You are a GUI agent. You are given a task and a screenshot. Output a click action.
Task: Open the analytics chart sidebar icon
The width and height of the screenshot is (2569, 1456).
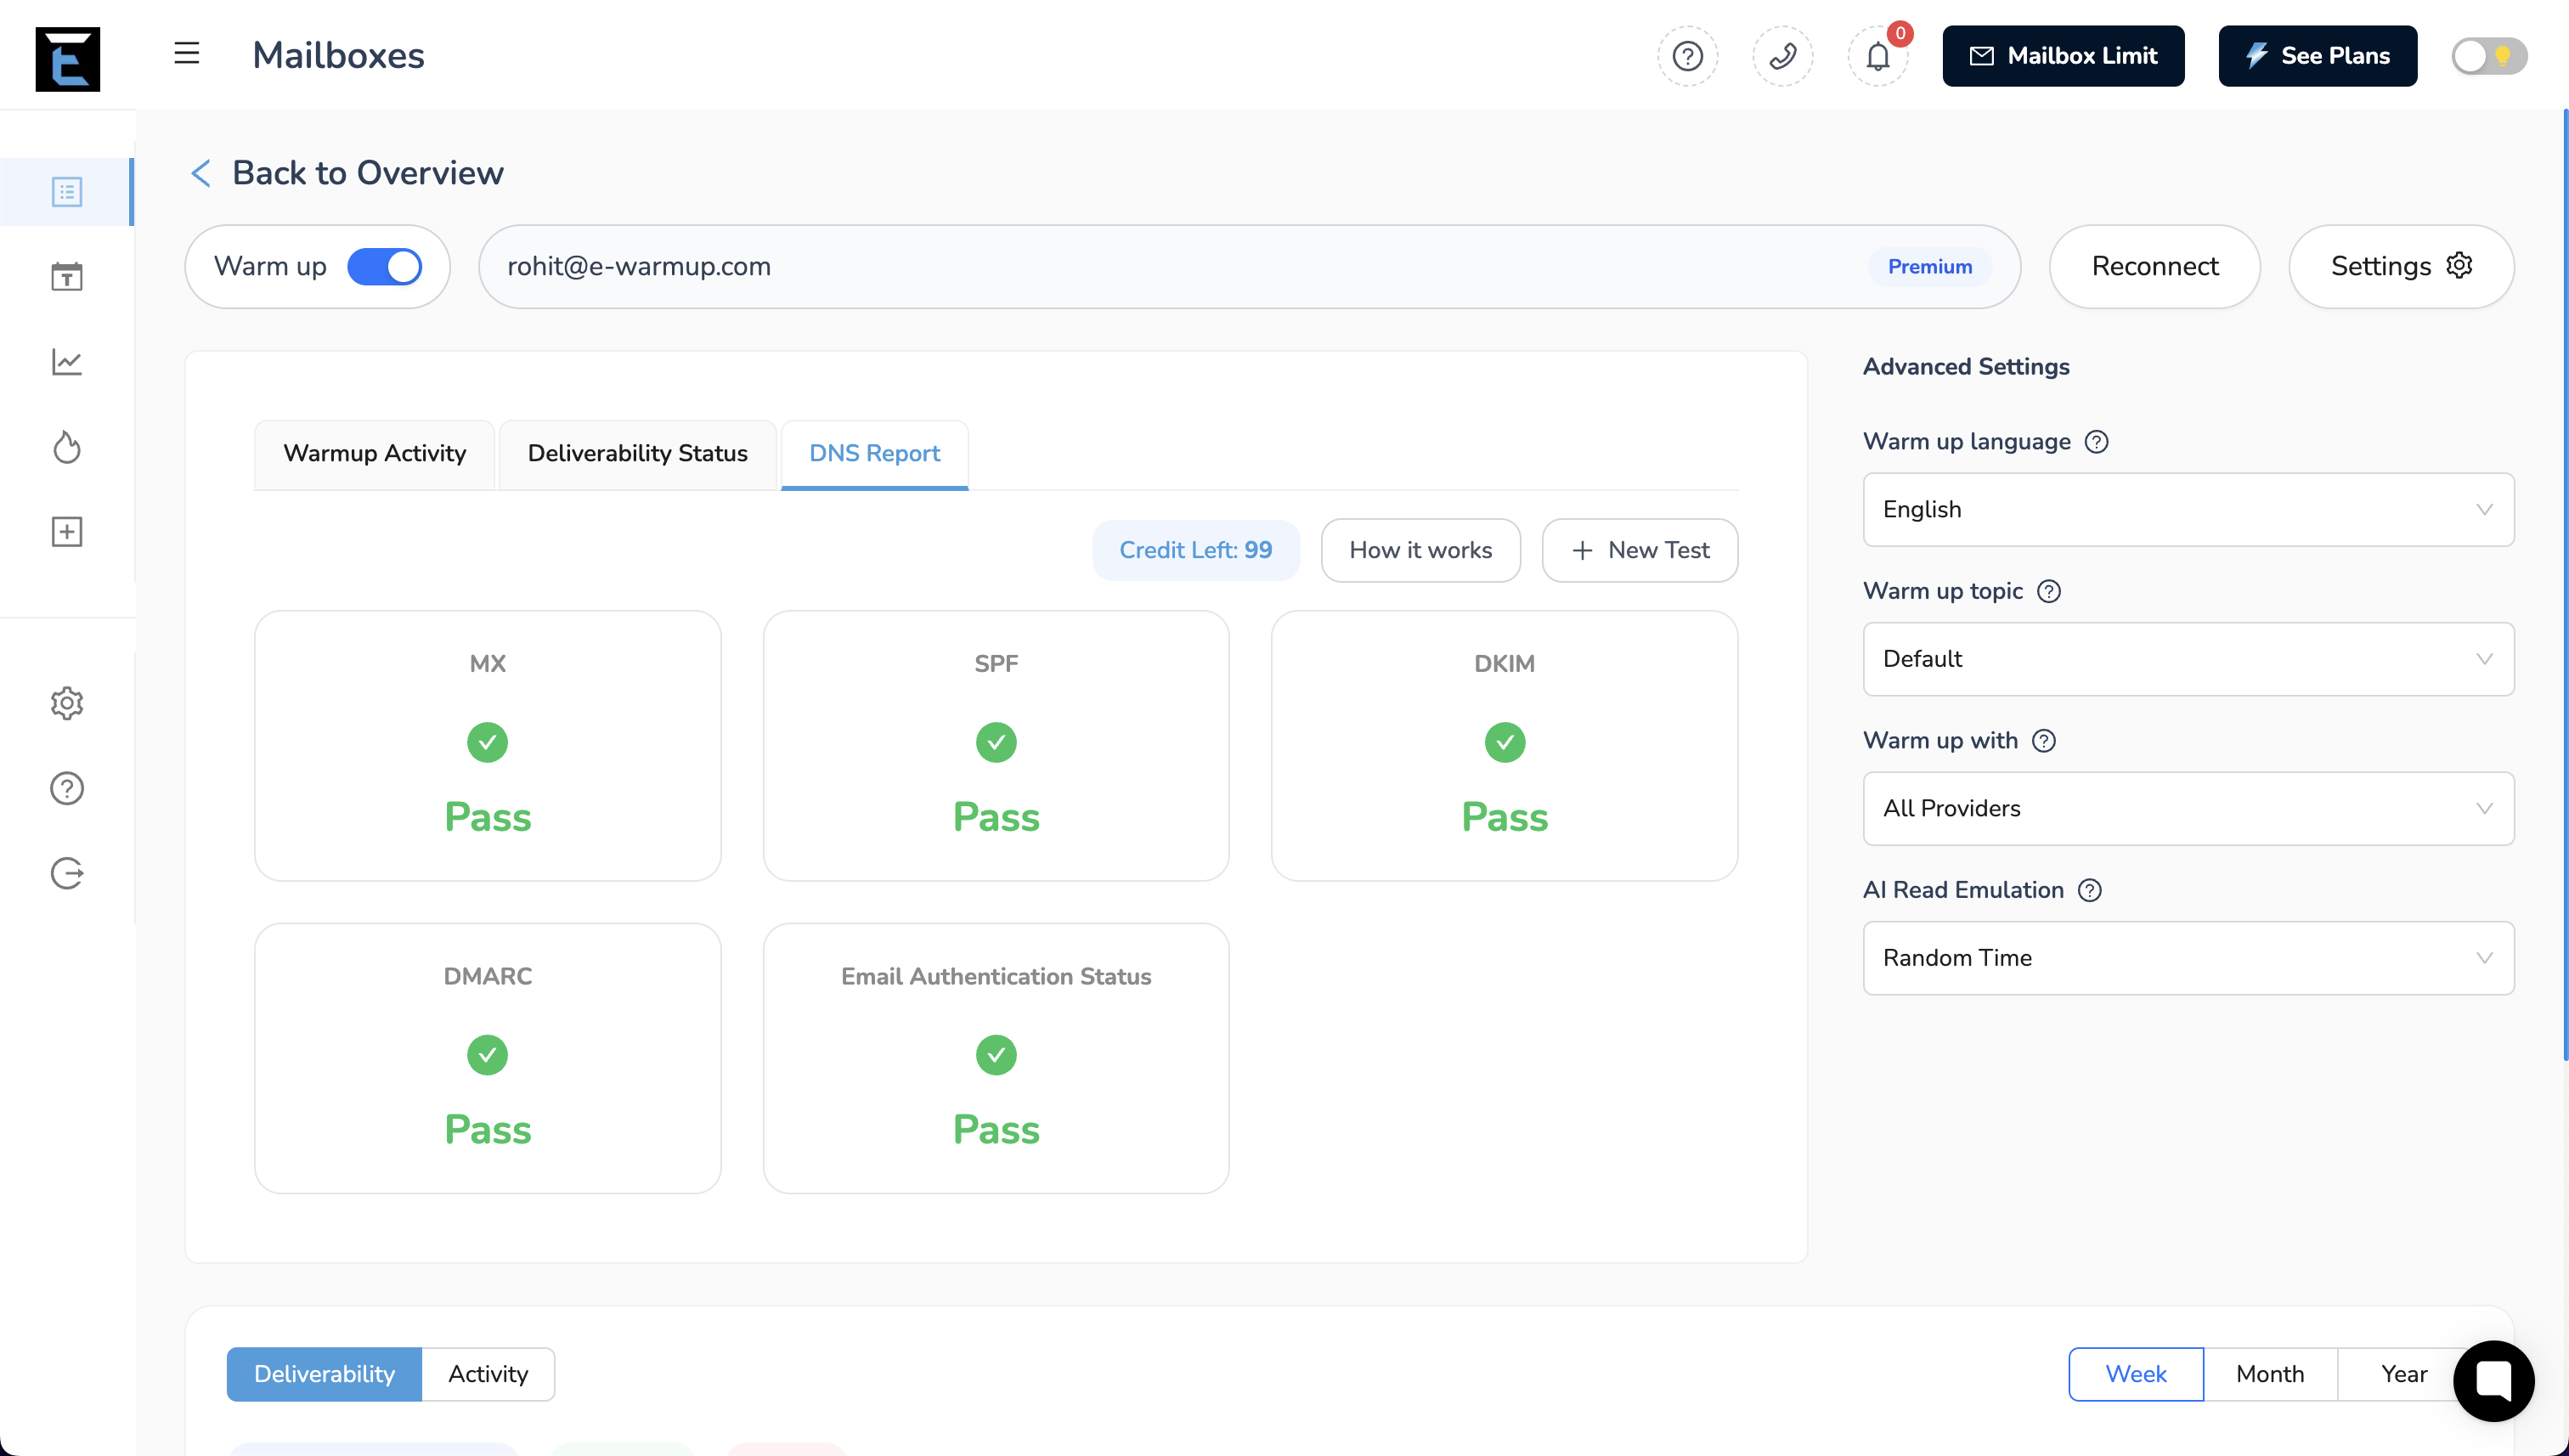click(x=67, y=362)
